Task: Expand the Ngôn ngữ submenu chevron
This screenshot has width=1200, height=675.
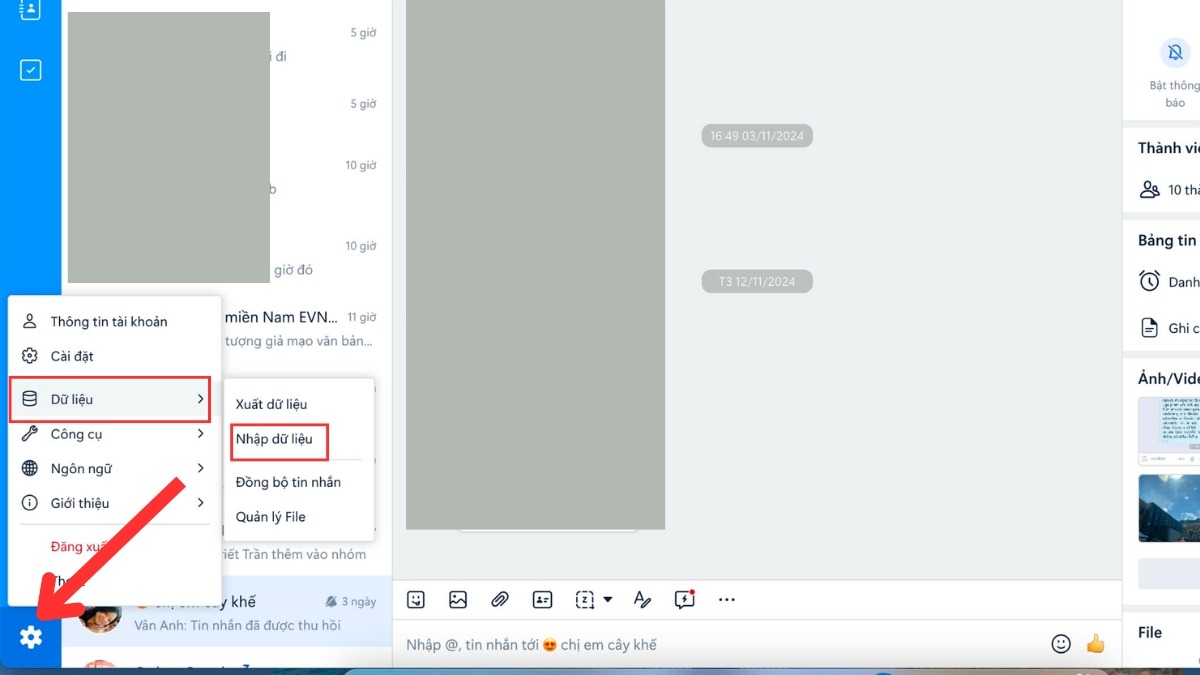Action: point(201,468)
